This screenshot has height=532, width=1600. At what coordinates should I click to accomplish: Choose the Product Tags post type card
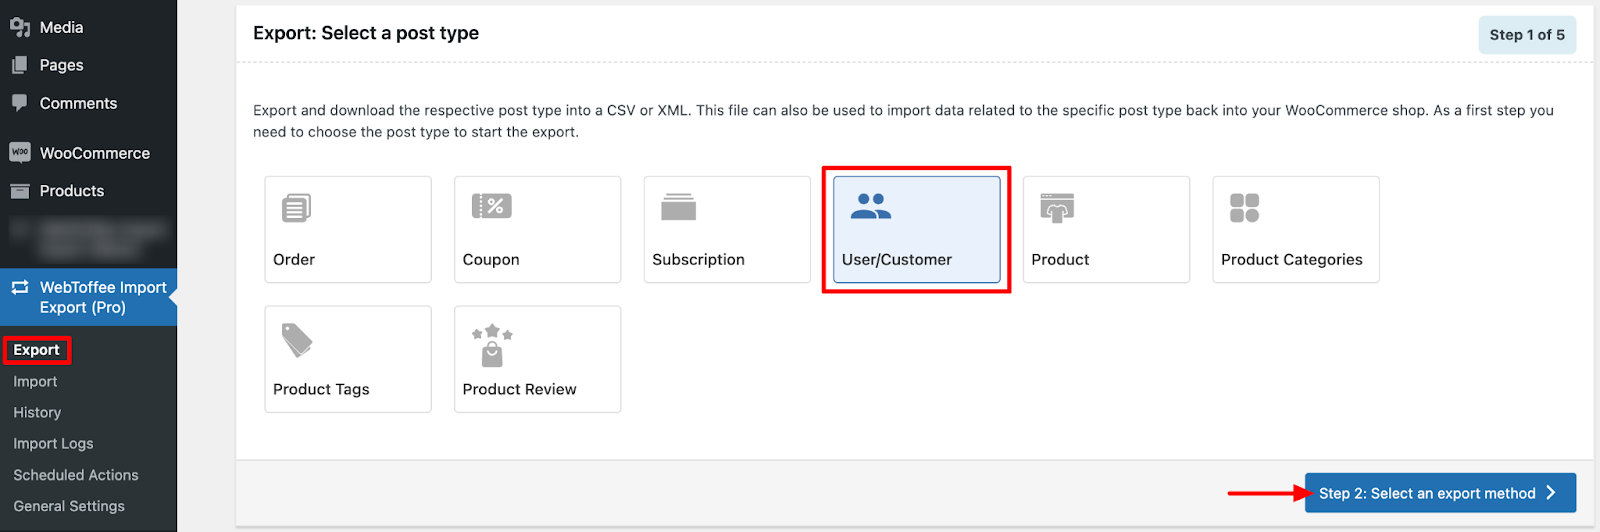pyautogui.click(x=348, y=359)
